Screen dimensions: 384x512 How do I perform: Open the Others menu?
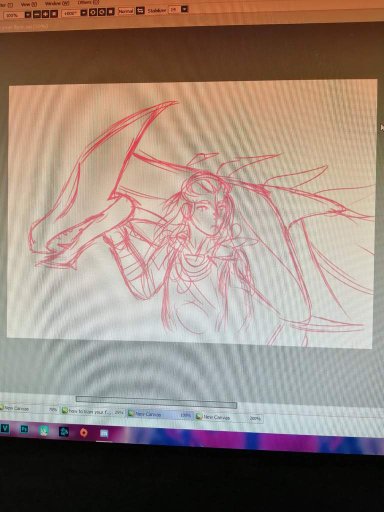tap(88, 2)
